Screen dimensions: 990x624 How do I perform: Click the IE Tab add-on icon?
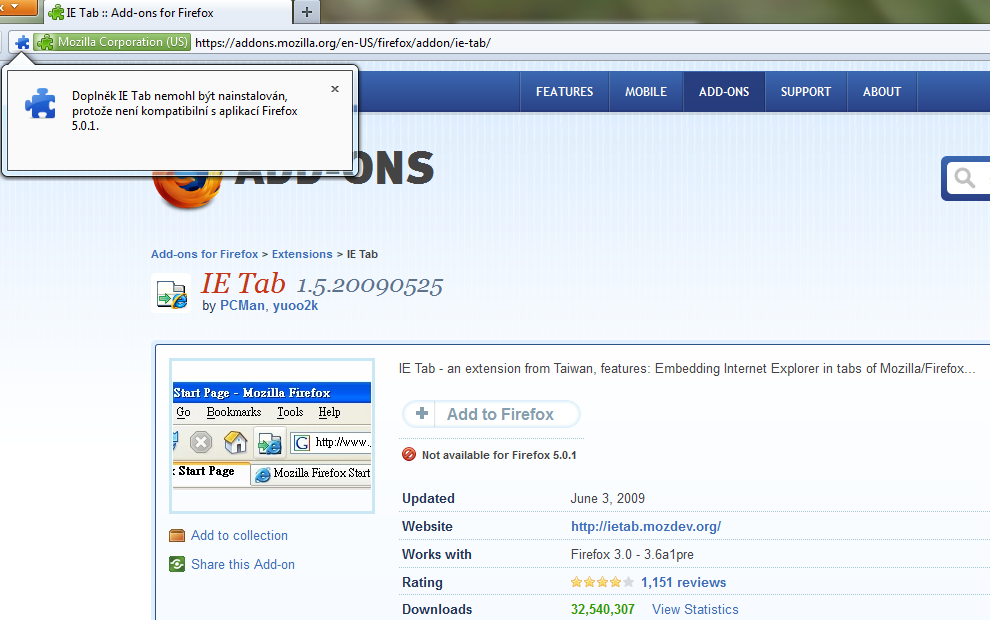[x=172, y=293]
